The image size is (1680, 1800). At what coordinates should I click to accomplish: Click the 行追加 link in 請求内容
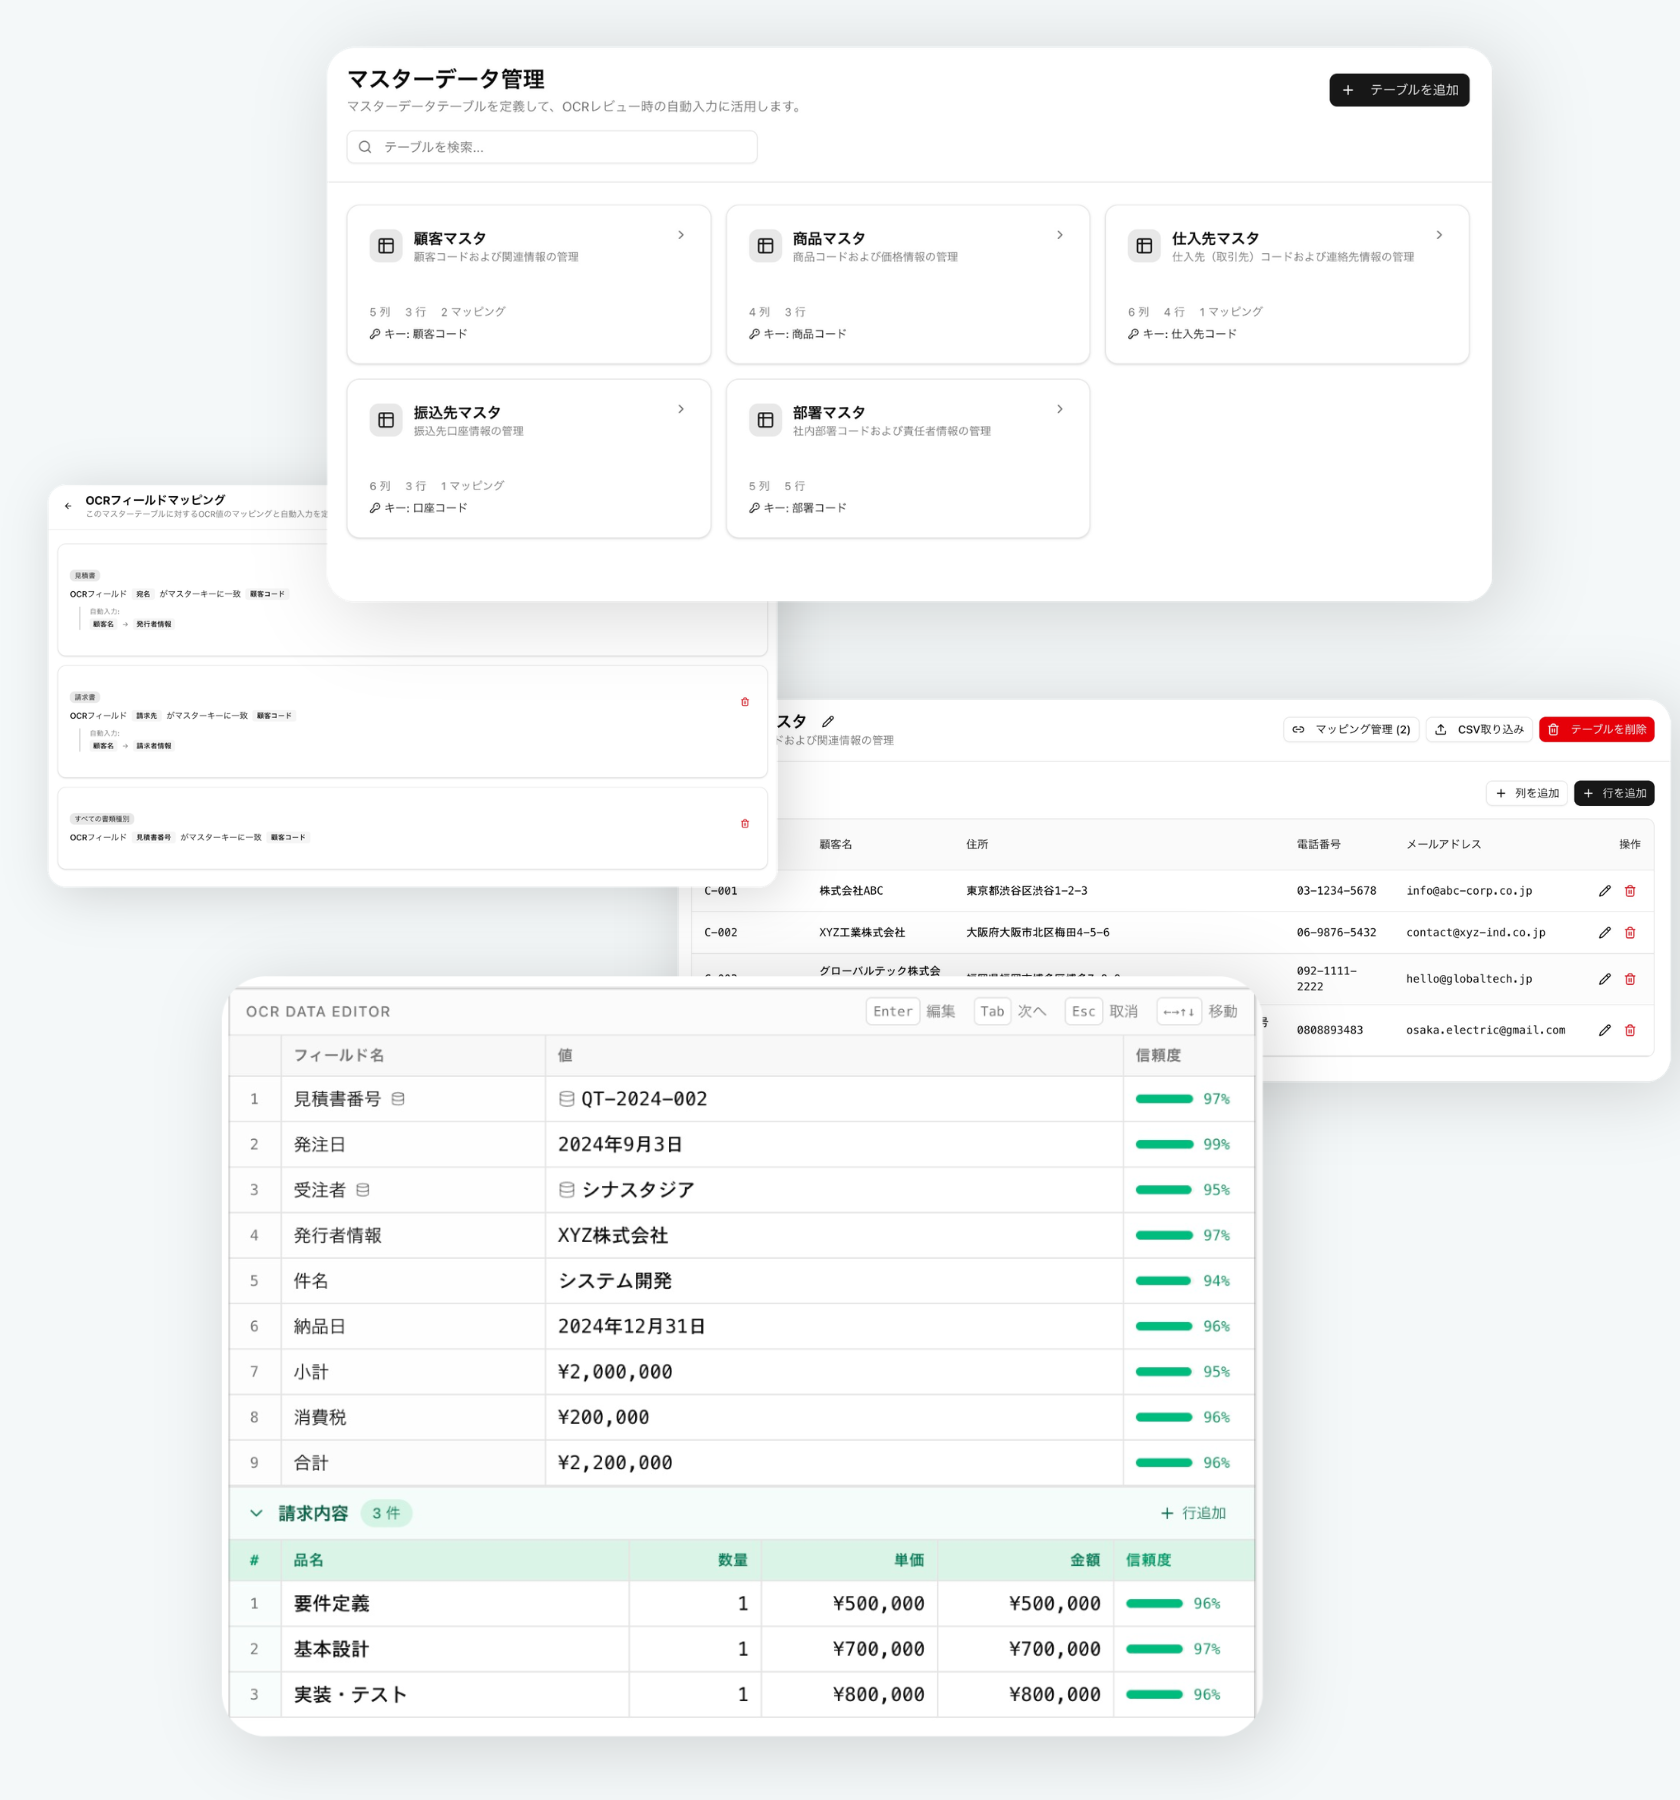(x=1193, y=1513)
